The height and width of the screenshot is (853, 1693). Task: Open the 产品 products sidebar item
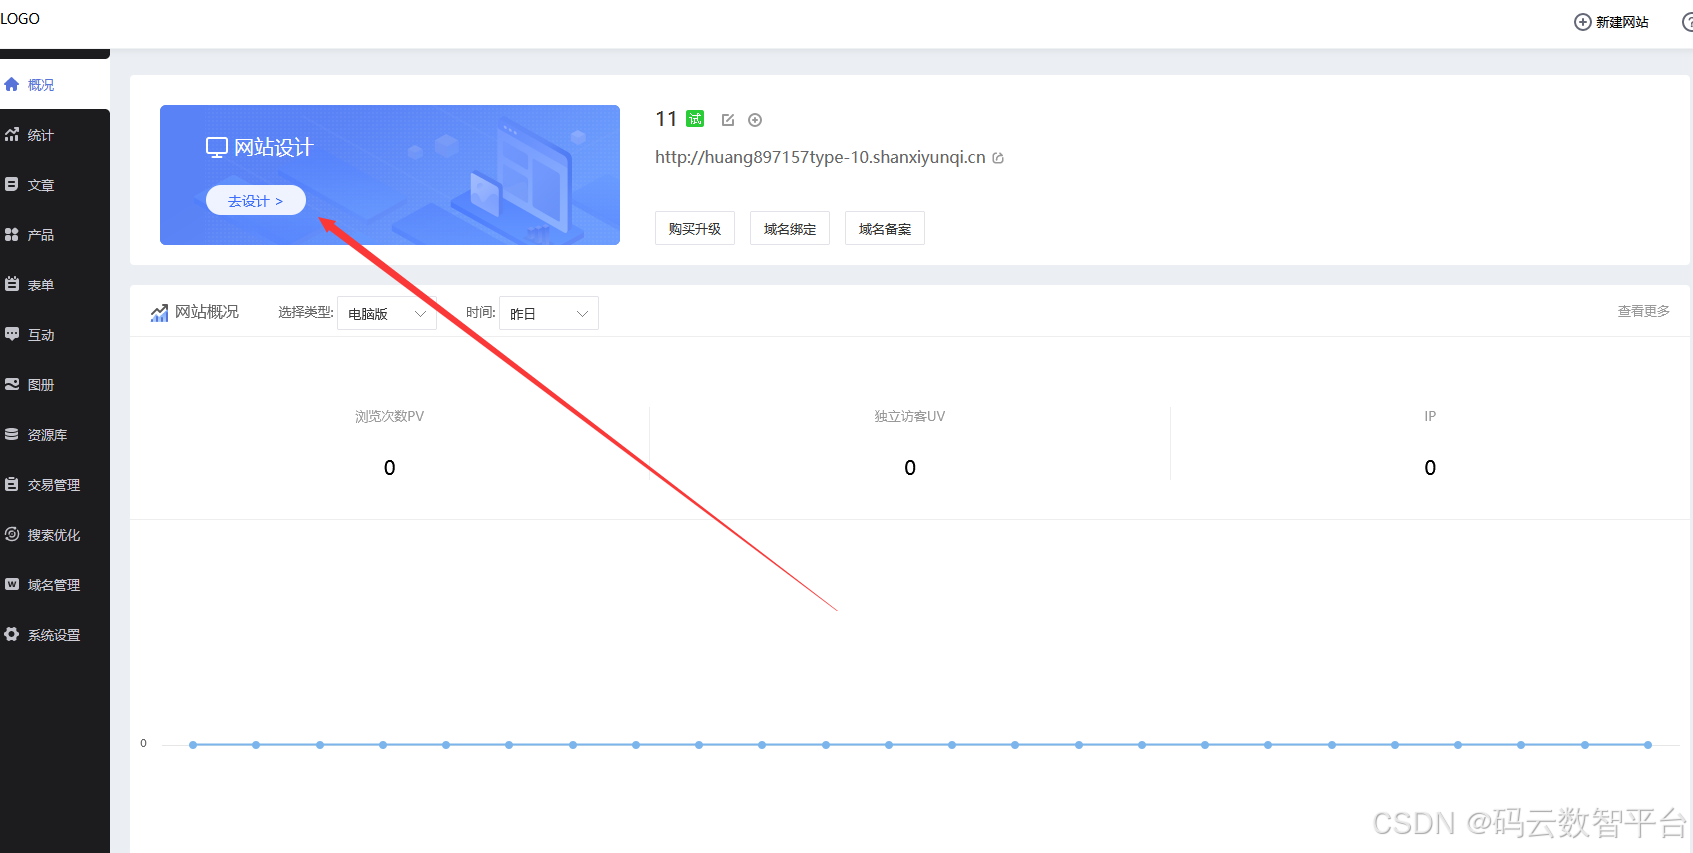pos(53,235)
